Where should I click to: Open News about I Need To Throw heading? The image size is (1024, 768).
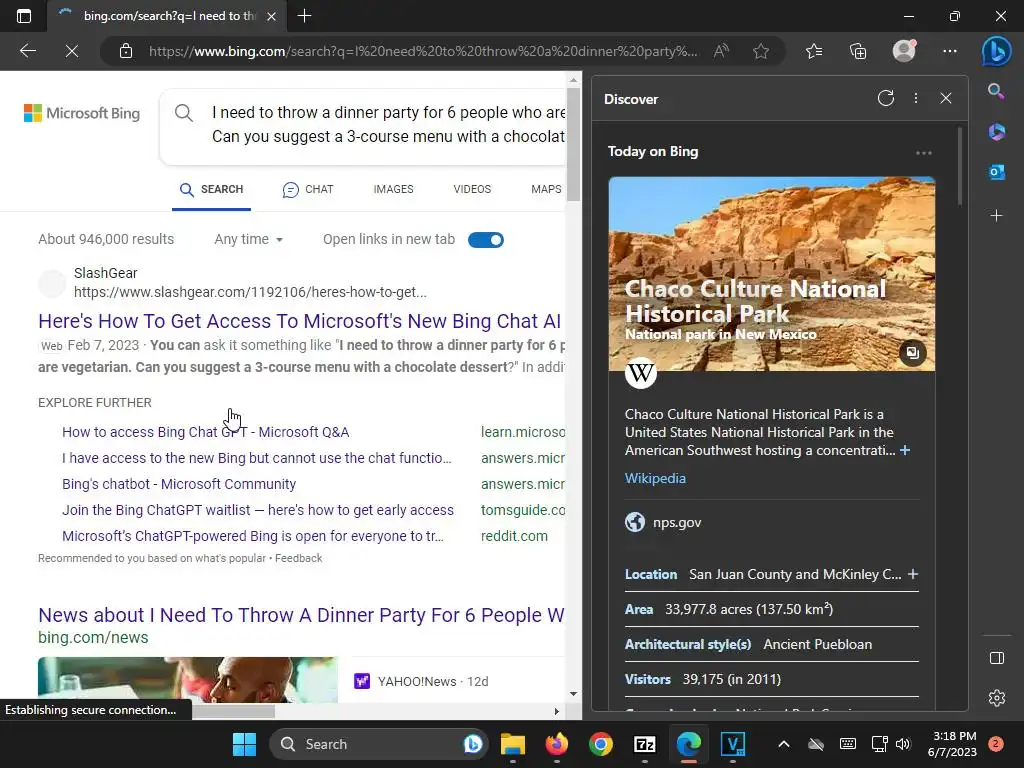(301, 615)
